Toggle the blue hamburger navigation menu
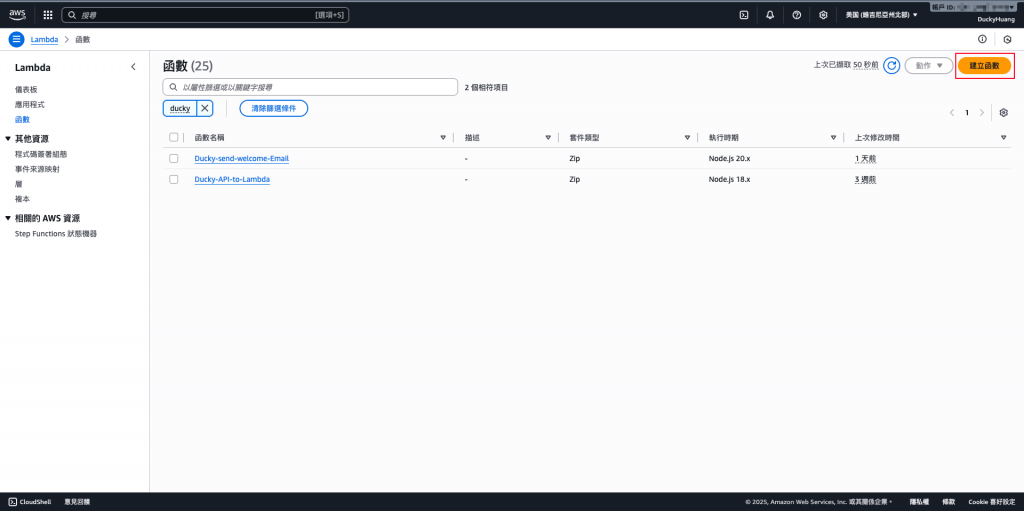 click(x=16, y=39)
